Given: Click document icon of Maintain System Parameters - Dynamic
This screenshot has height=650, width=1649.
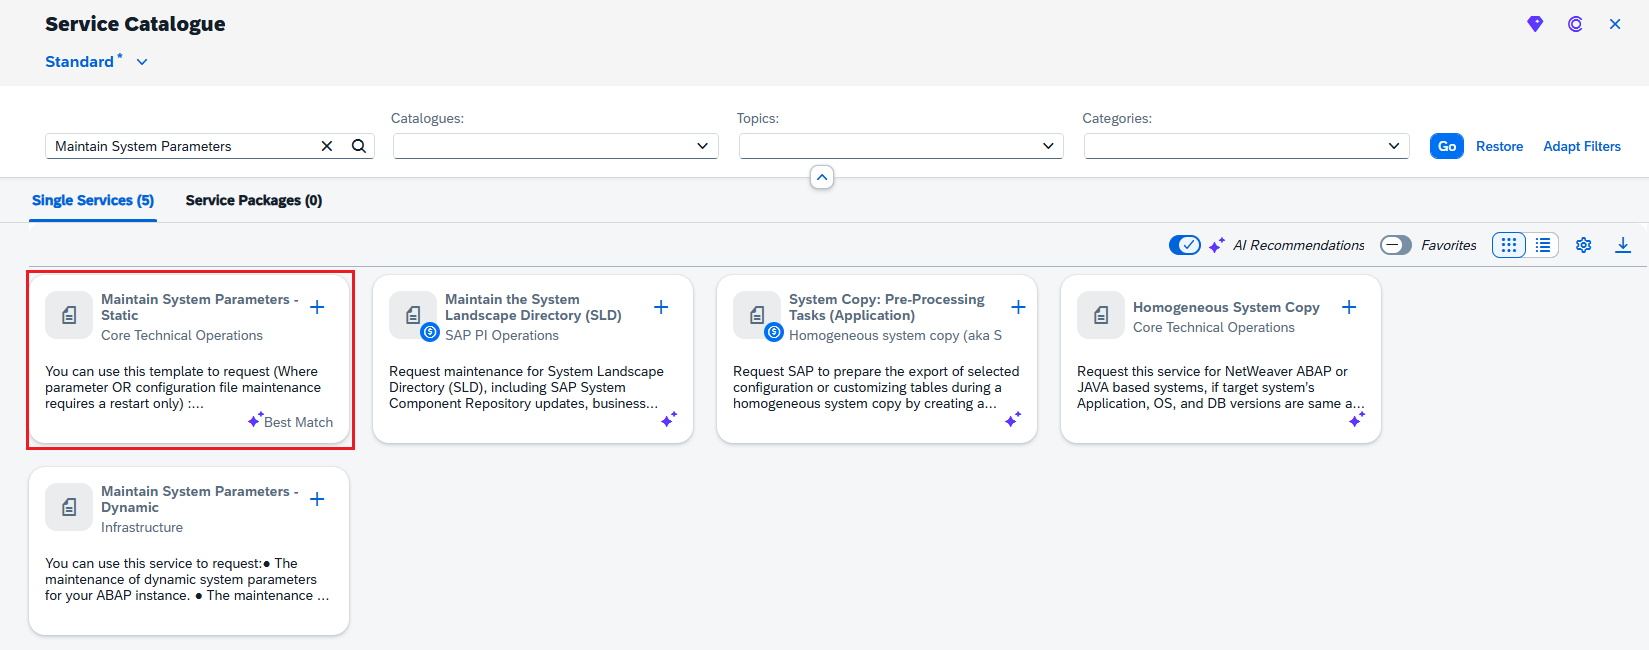Looking at the screenshot, I should (69, 507).
